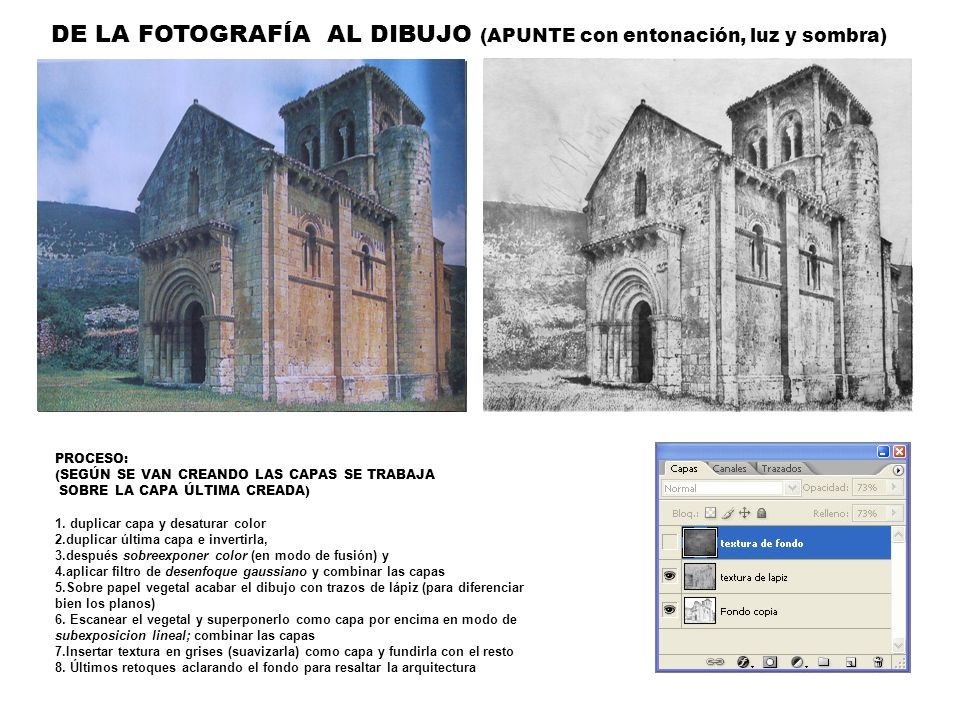Hide the Fondo copia layer
This screenshot has width=960, height=720.
click(x=670, y=610)
